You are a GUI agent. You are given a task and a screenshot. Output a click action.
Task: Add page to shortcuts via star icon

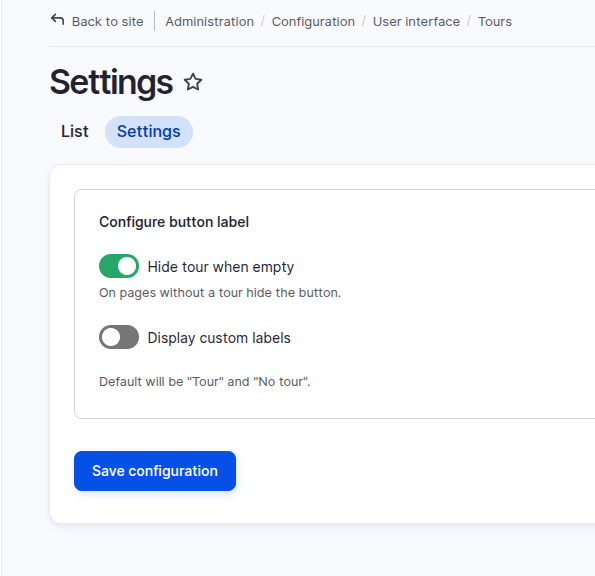pyautogui.click(x=193, y=82)
